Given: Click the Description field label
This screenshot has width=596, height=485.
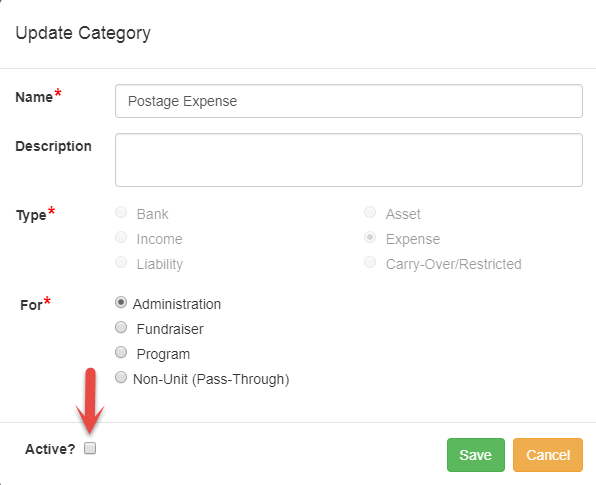Looking at the screenshot, I should coord(54,146).
